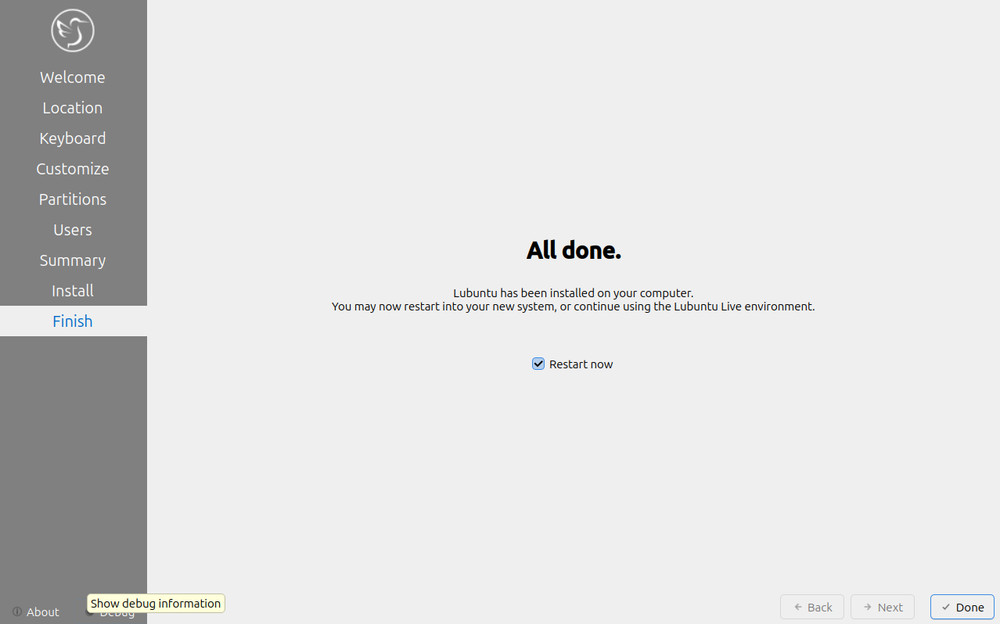Choose the Users step
Image resolution: width=1000 pixels, height=624 pixels.
point(73,230)
